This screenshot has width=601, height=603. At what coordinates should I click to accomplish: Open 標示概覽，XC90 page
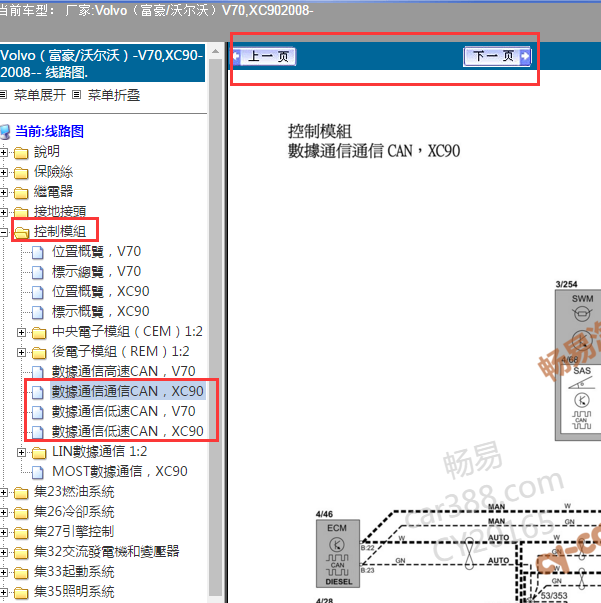pos(101,311)
